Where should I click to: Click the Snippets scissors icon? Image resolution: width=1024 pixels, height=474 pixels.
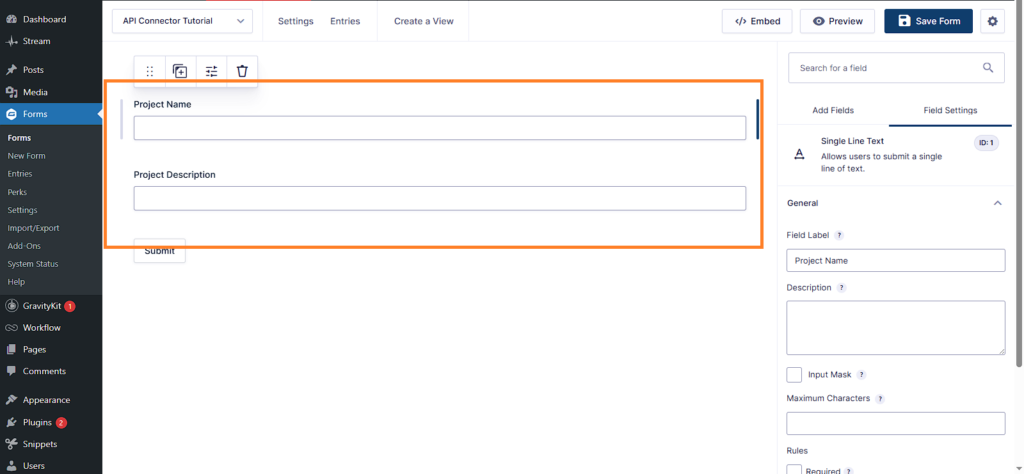coord(12,444)
